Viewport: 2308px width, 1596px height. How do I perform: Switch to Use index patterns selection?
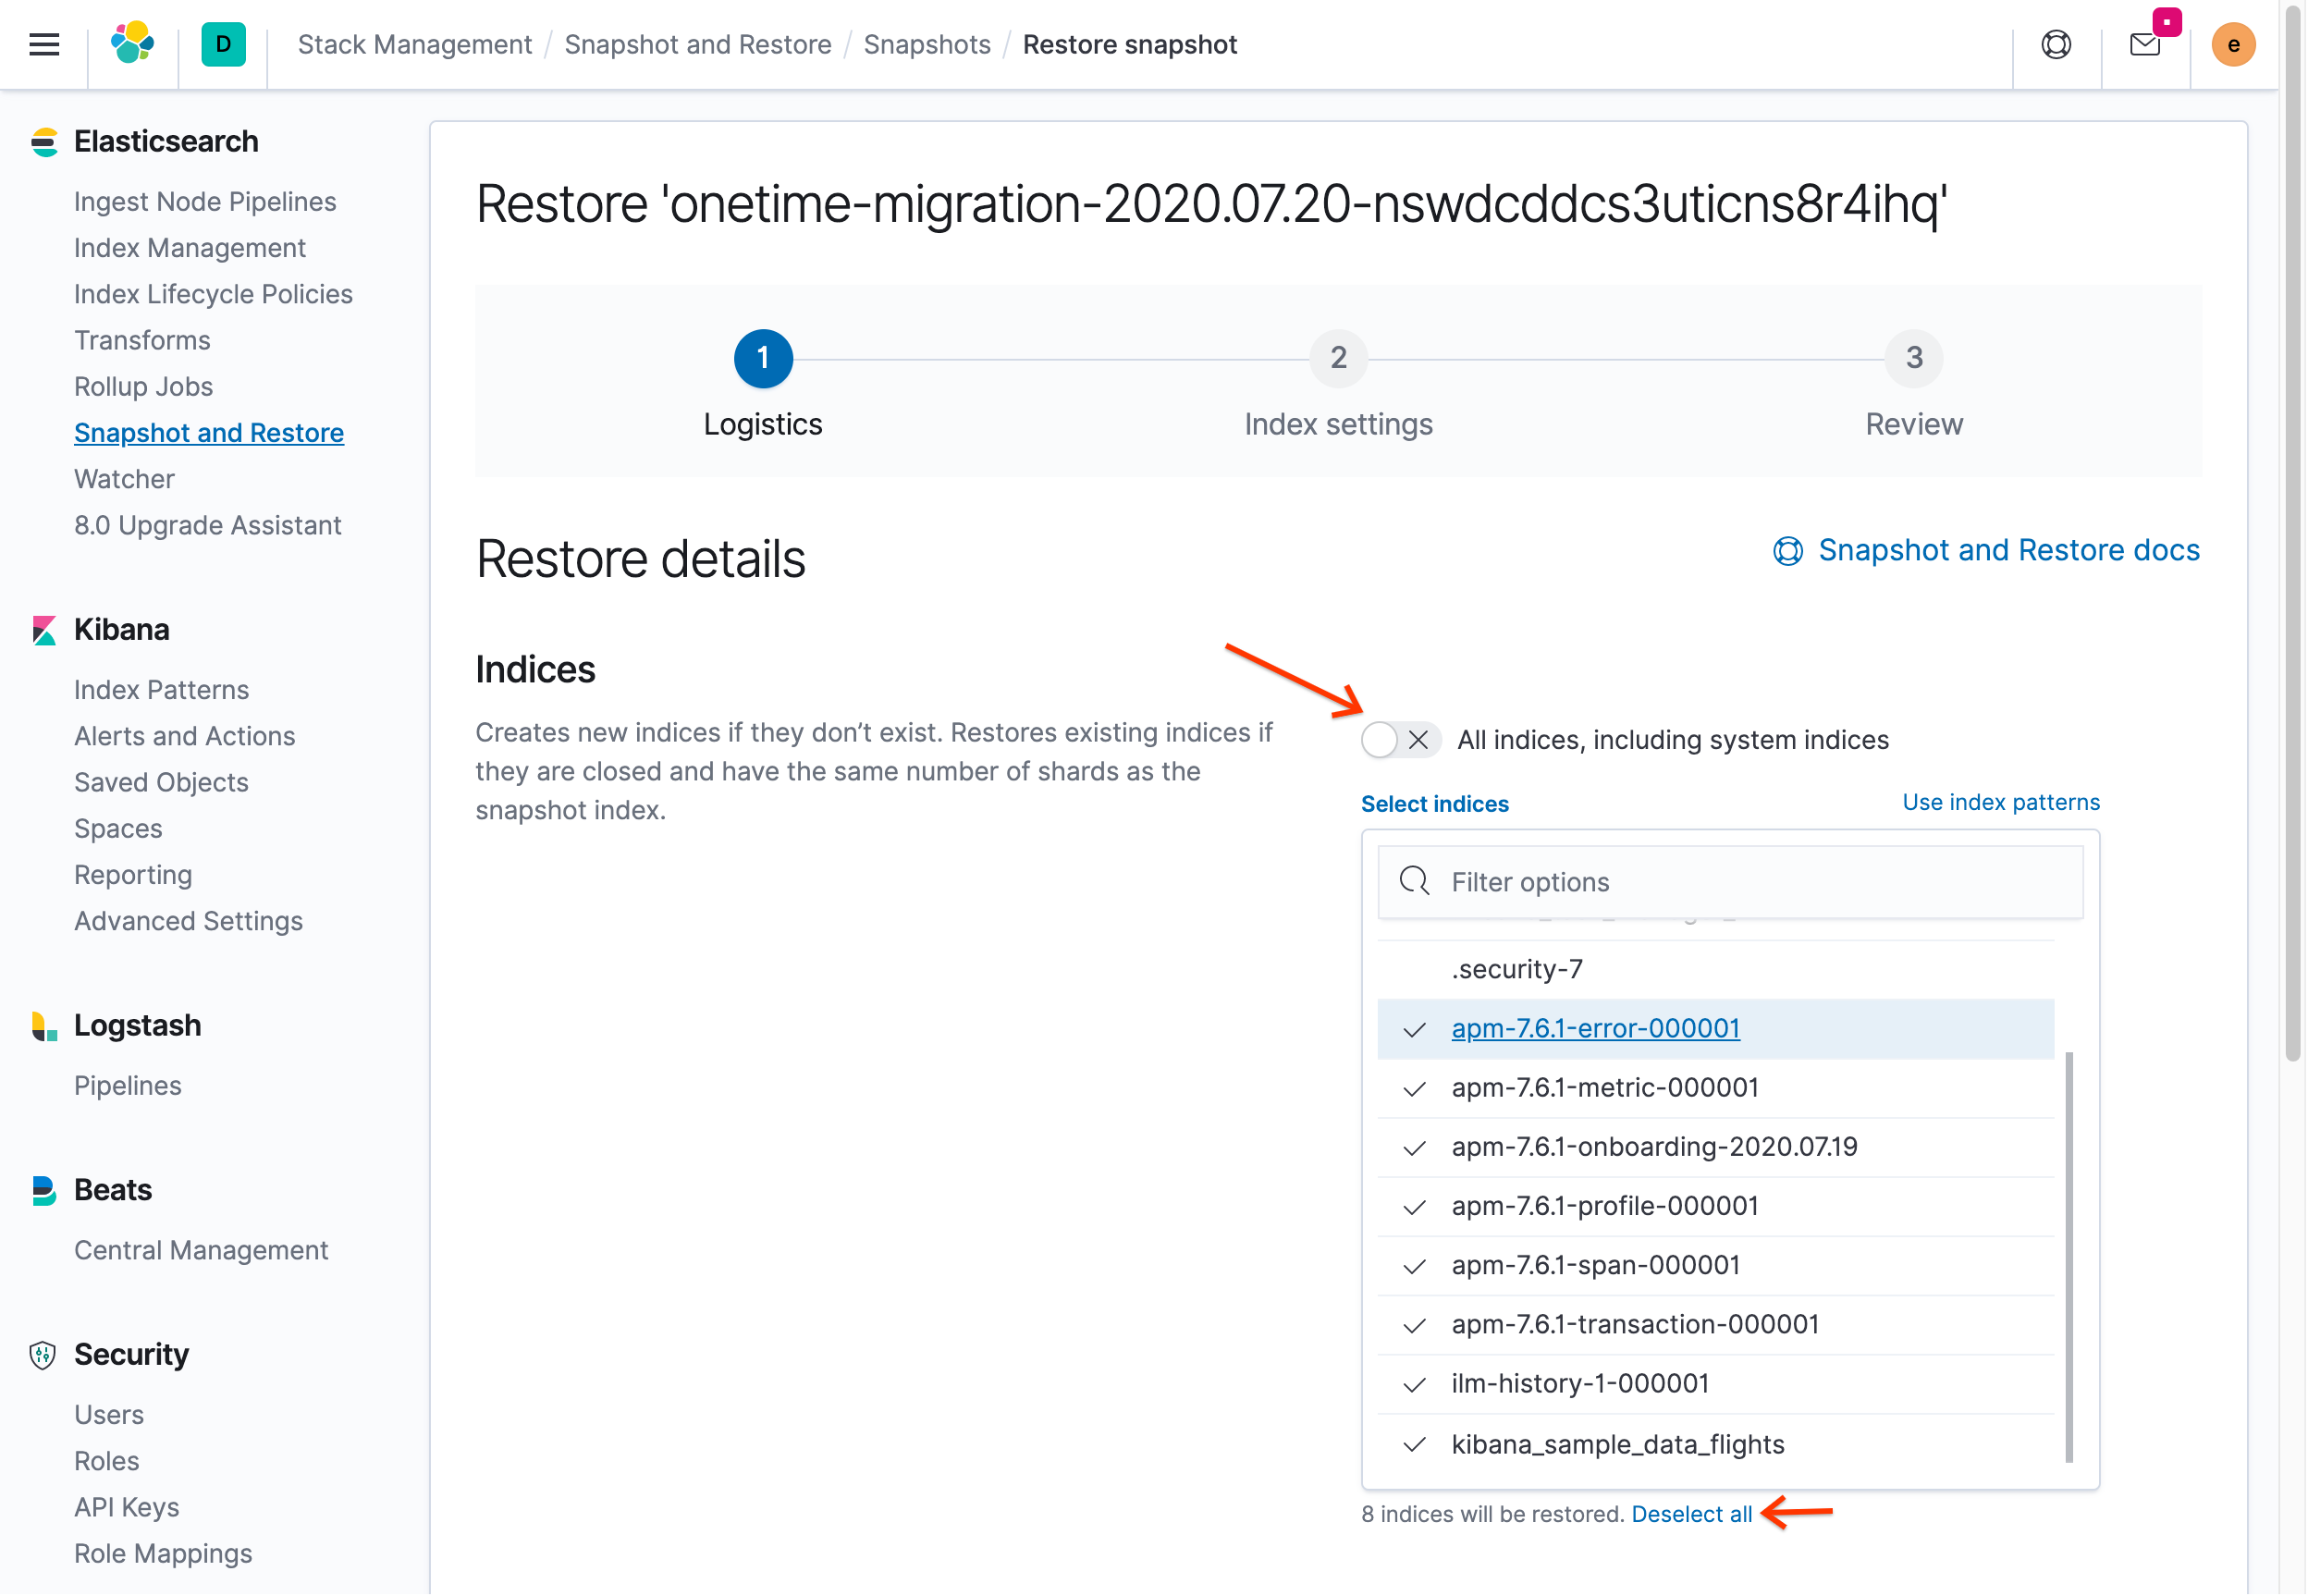(x=1999, y=802)
